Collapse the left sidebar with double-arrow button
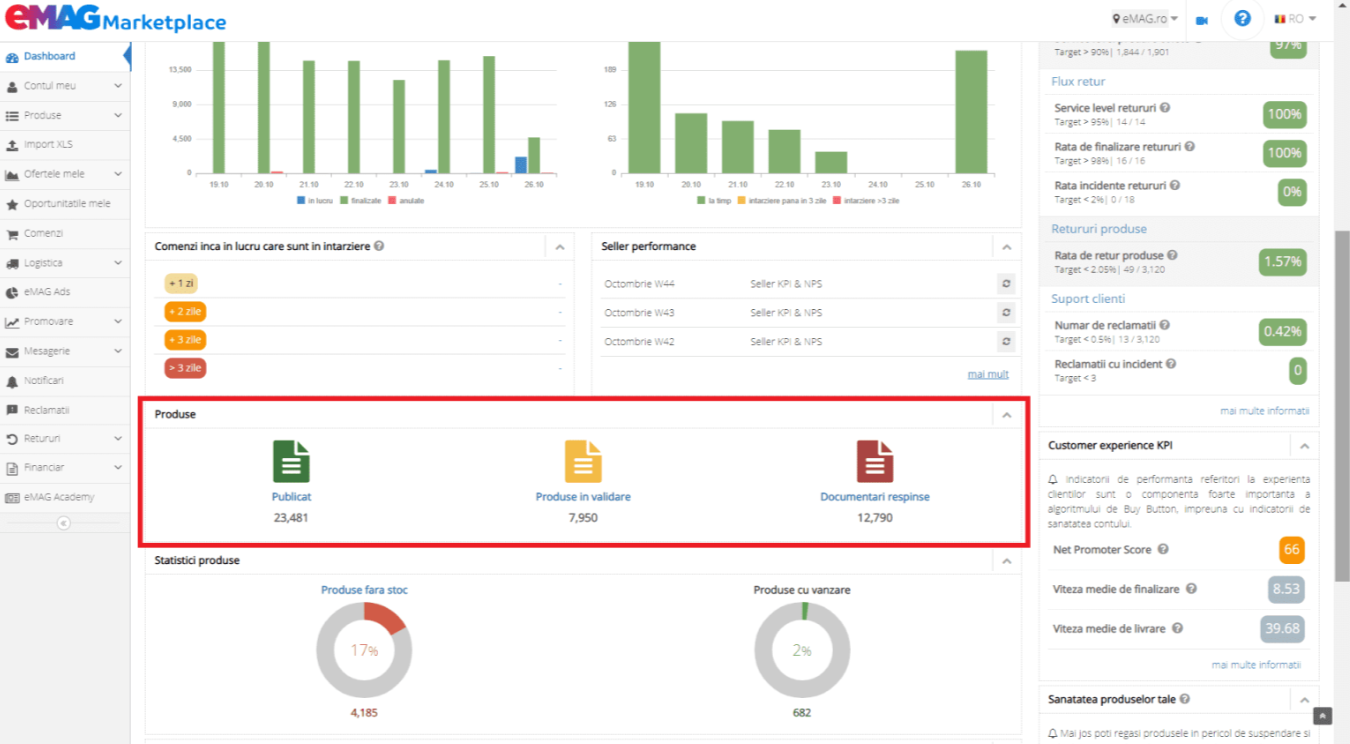This screenshot has width=1350, height=744. coord(64,523)
